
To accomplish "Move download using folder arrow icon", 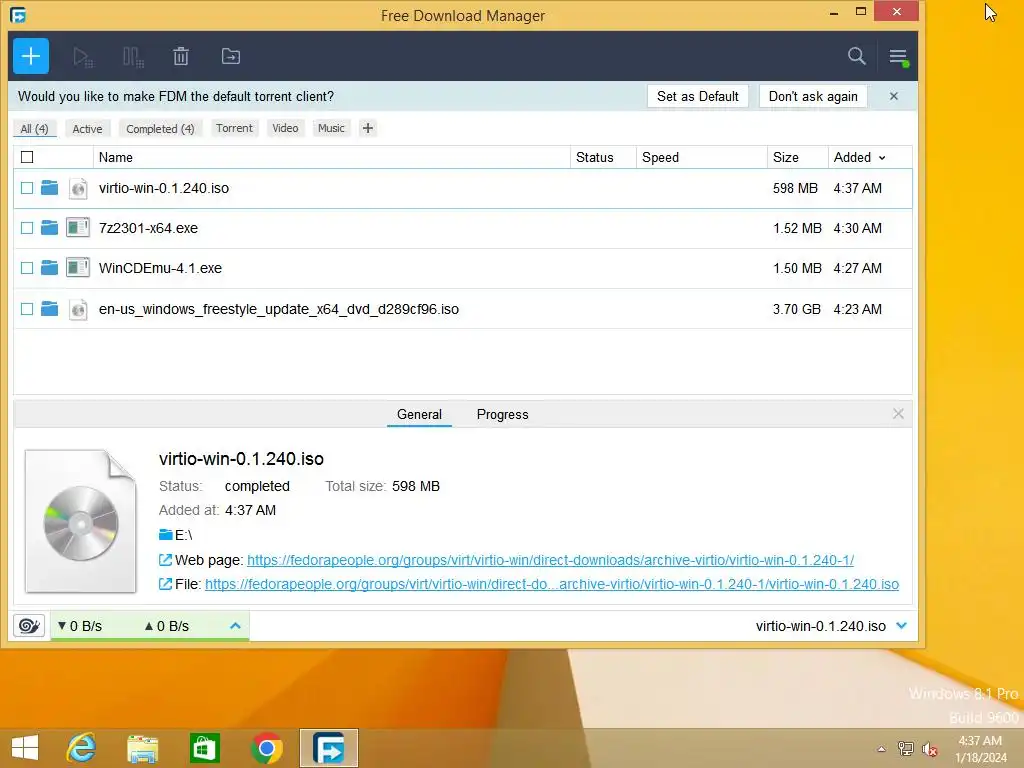I will (231, 57).
